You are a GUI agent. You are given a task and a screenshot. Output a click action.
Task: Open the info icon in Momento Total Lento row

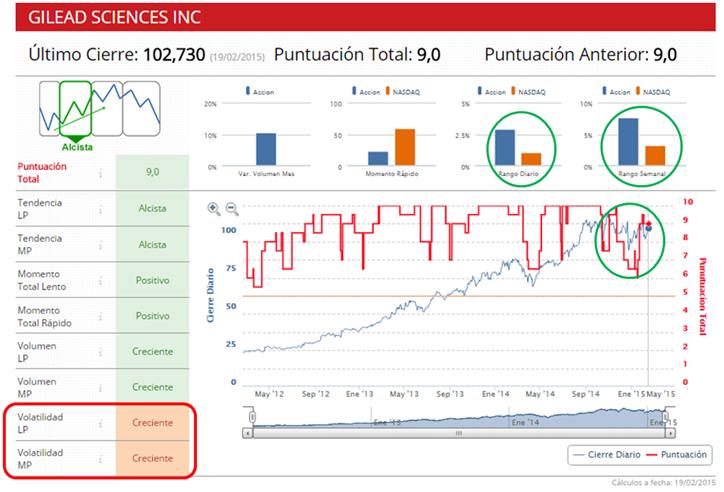coord(100,280)
